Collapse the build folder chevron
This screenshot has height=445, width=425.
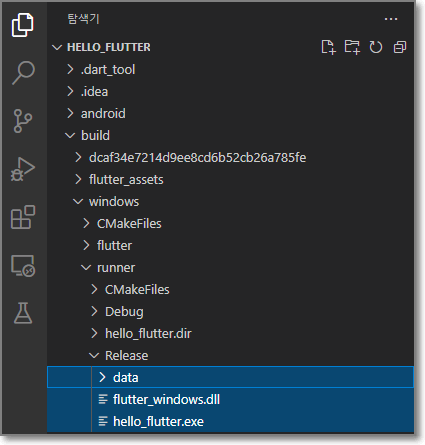pos(70,135)
